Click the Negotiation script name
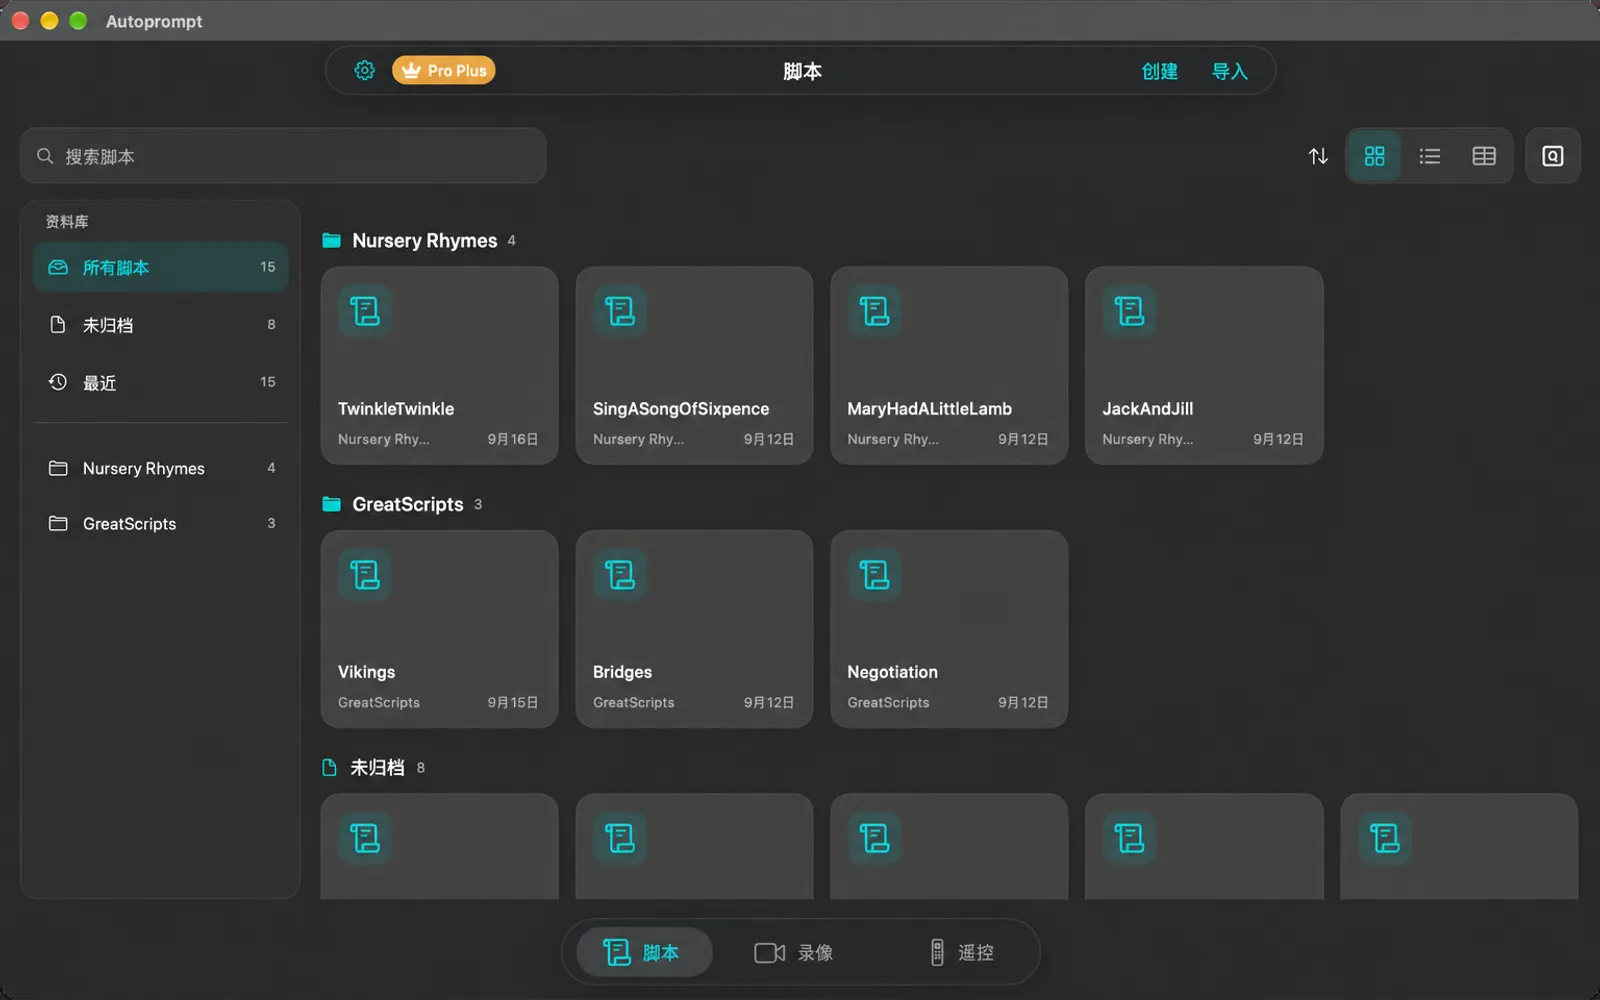 click(x=892, y=672)
